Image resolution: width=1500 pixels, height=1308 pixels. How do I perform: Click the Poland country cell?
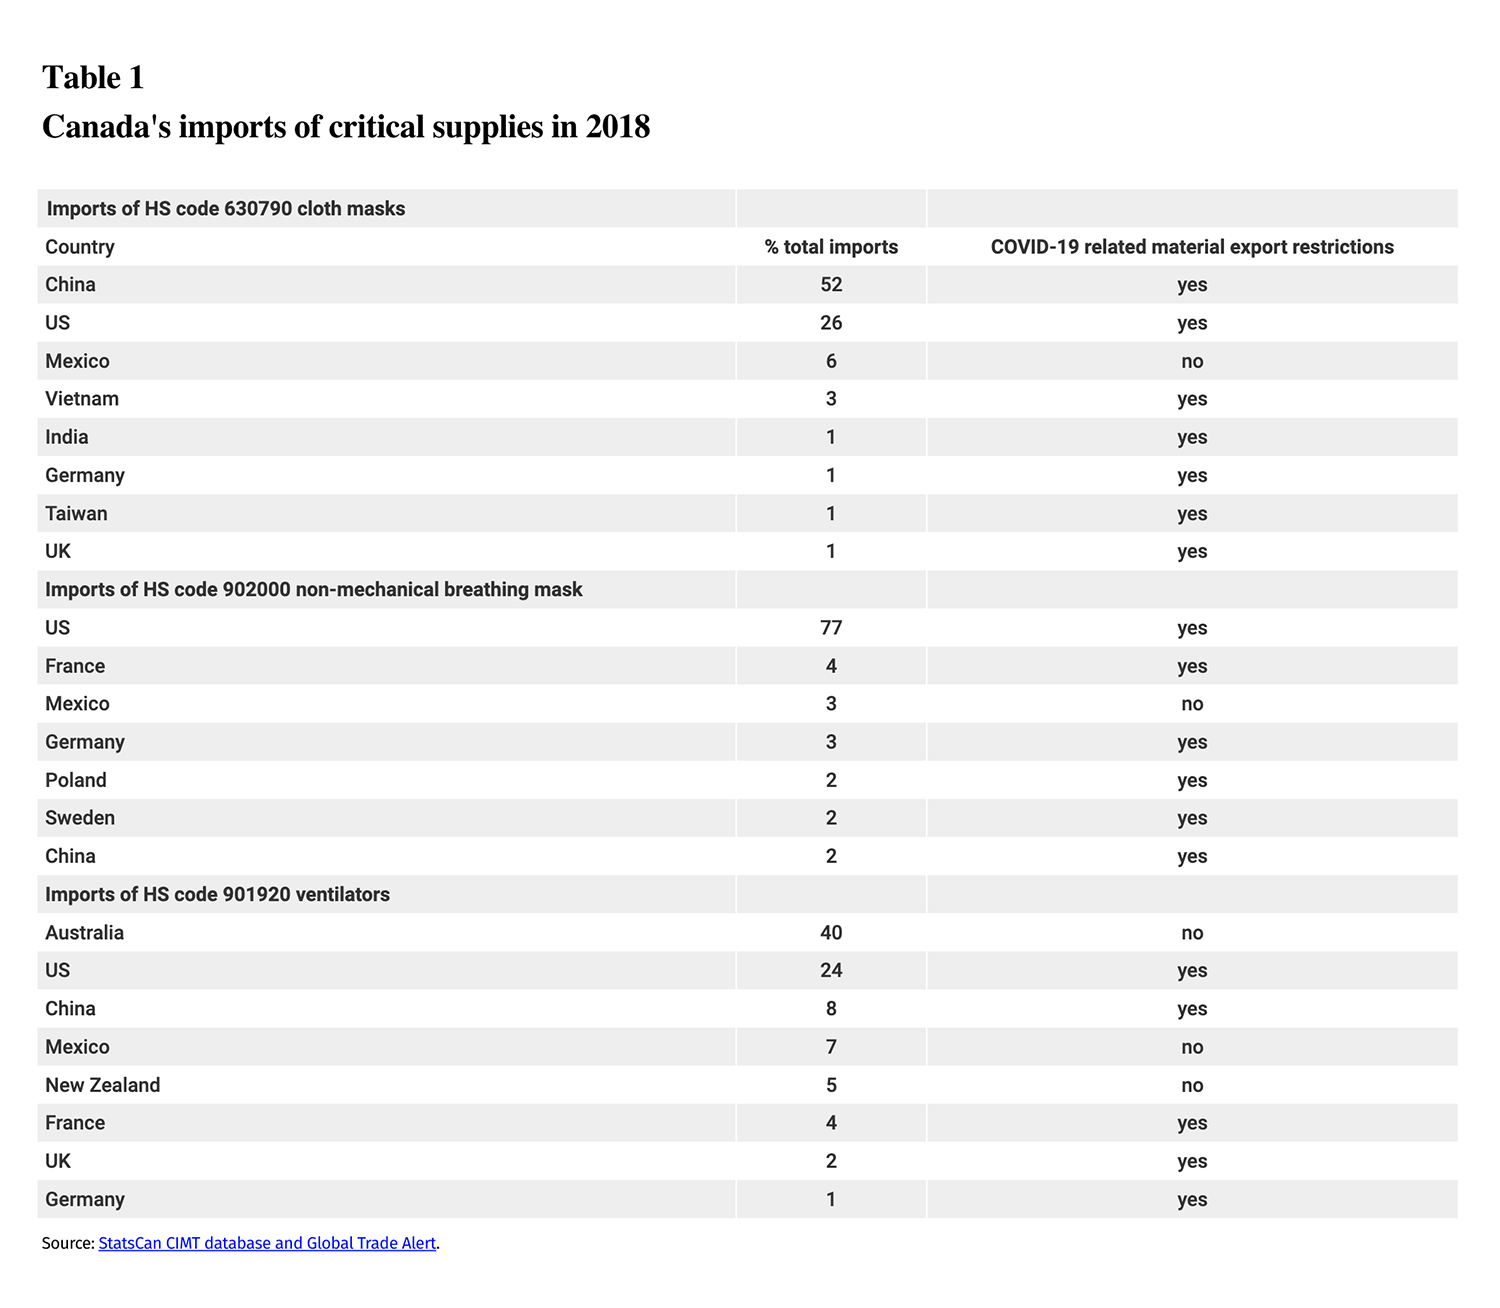click(x=76, y=780)
